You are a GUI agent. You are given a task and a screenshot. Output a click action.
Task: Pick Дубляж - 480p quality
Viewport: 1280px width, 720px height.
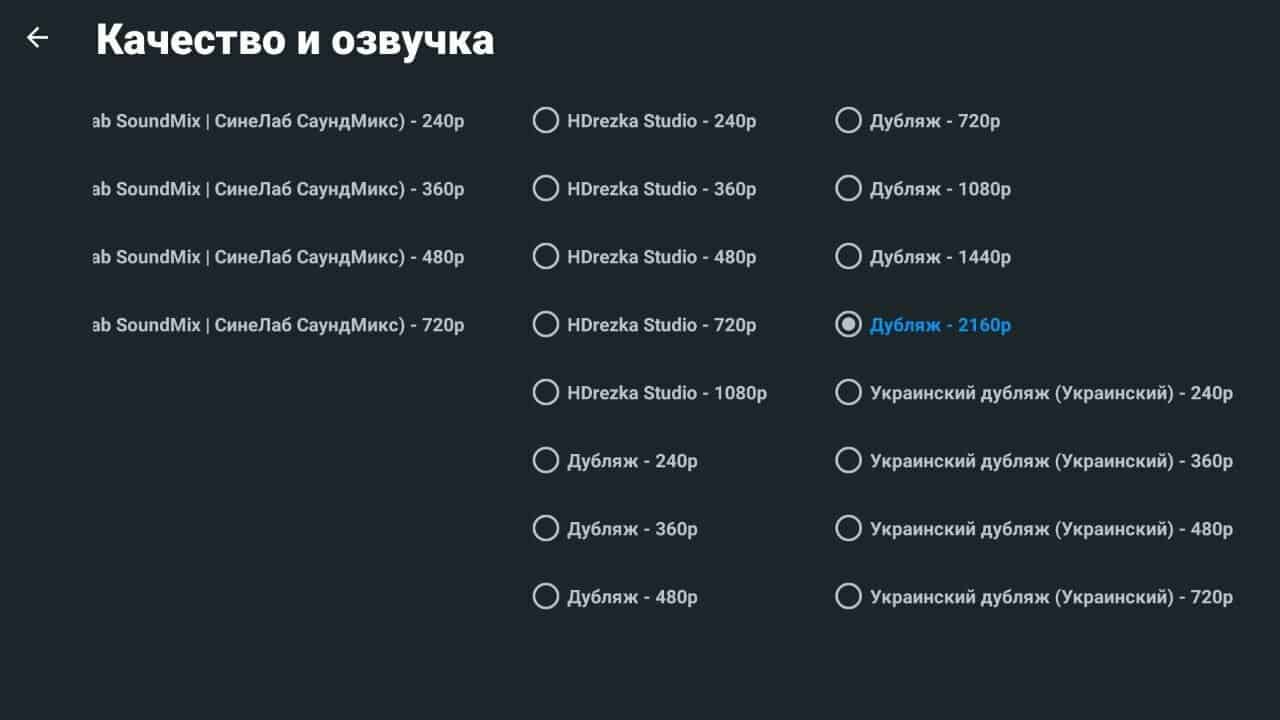tap(546, 597)
